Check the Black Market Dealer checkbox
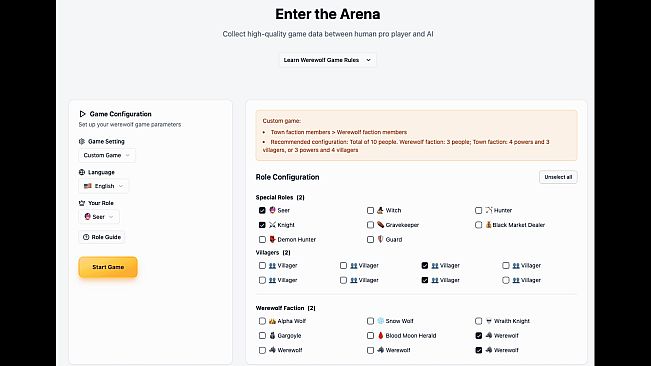The image size is (651, 366). tap(478, 225)
